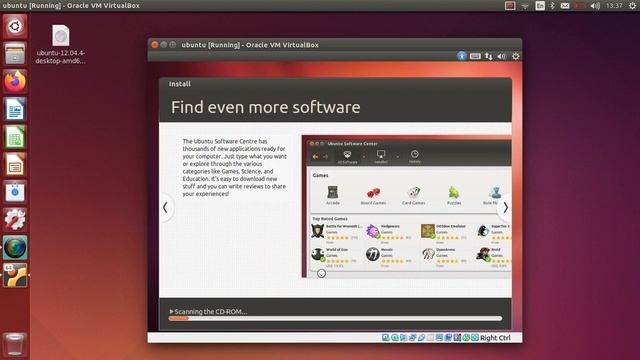
Task: Open the guest accessibility indicator icon
Action: pos(461,56)
